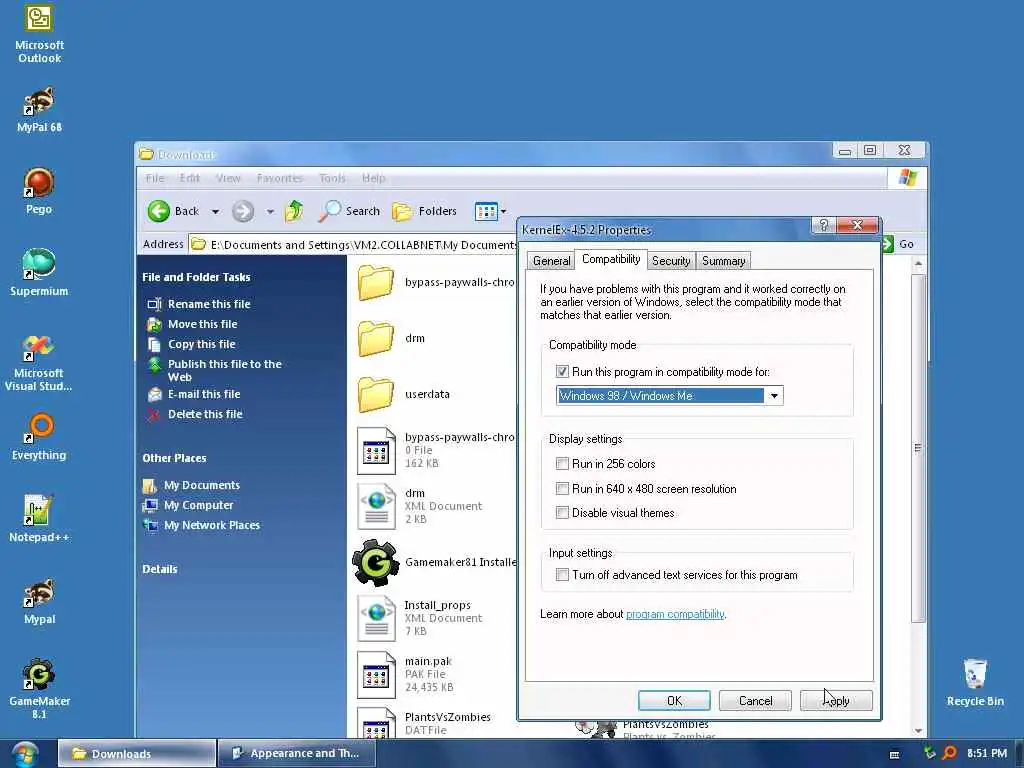
Task: Switch to the General tab
Action: tap(551, 261)
